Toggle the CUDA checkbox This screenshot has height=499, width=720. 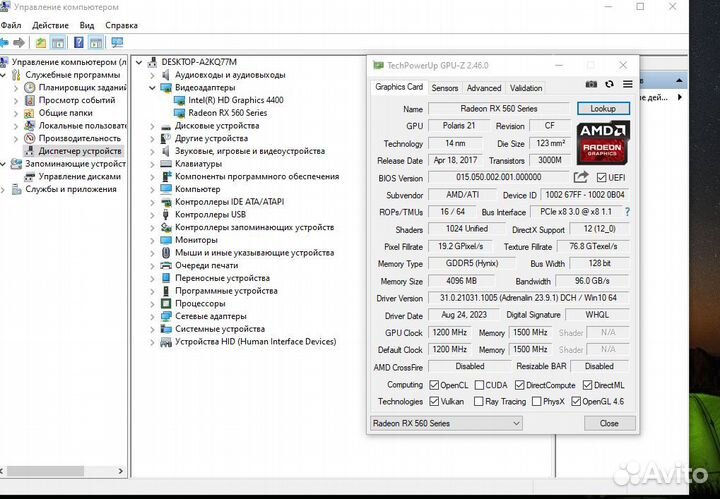click(x=479, y=385)
